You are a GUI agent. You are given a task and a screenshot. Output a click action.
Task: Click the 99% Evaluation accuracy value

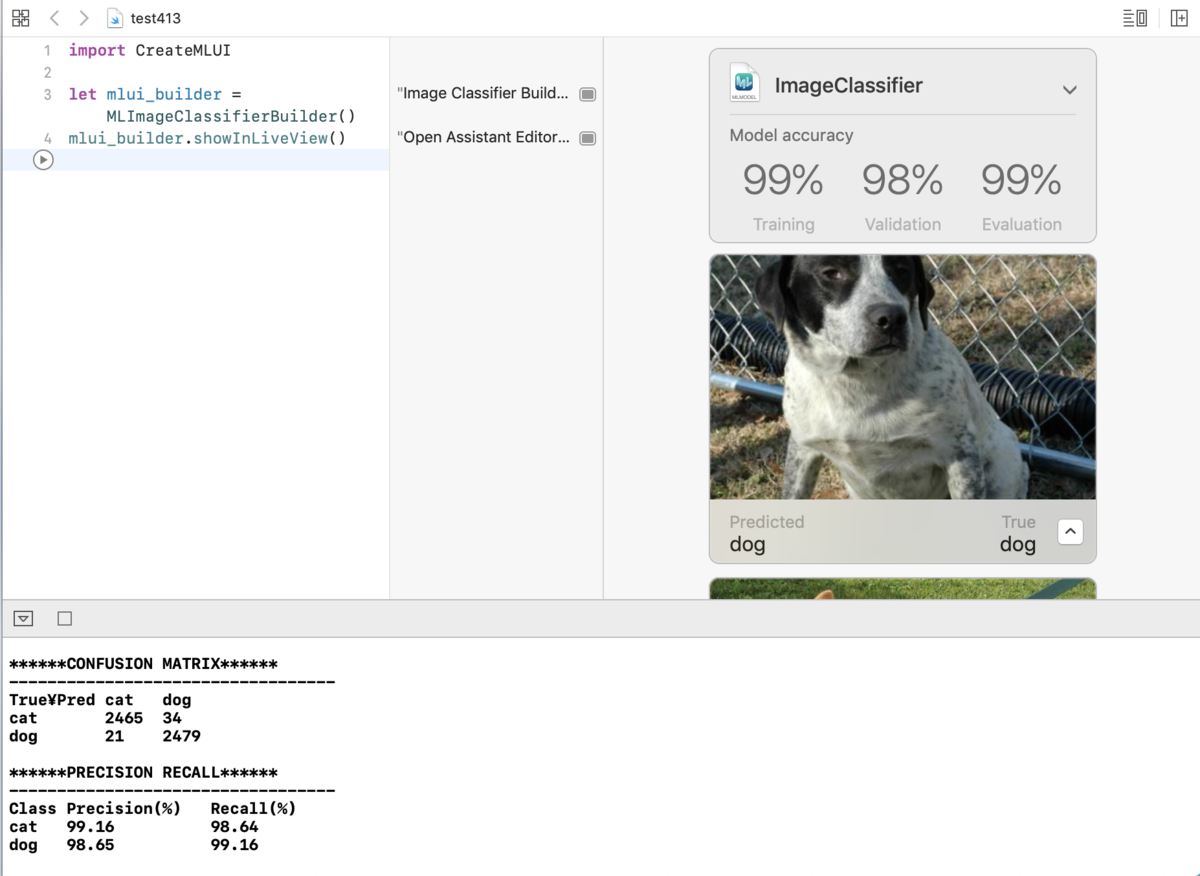(1021, 180)
